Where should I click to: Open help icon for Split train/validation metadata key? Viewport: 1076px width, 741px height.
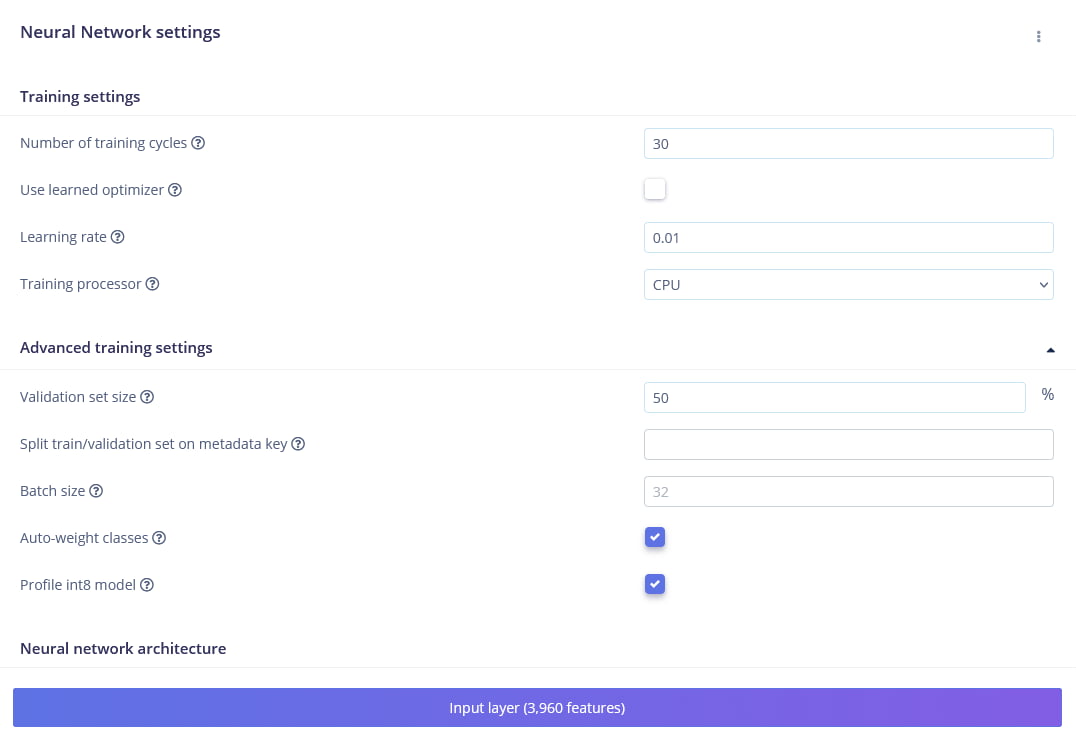tap(298, 444)
